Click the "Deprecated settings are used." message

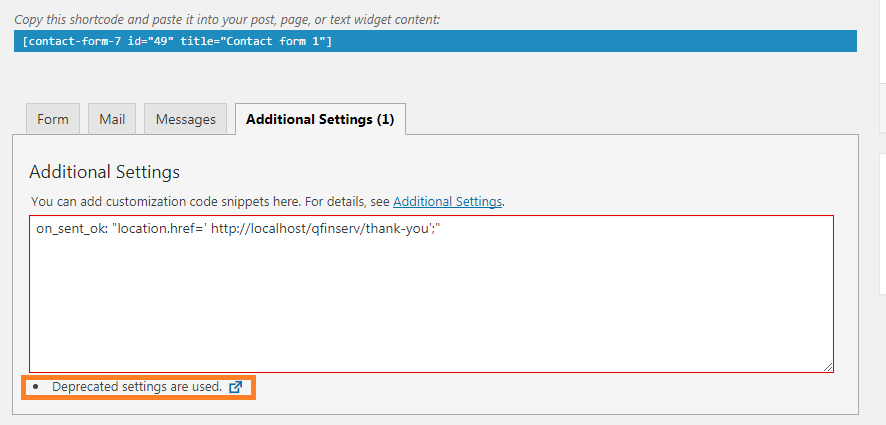pyautogui.click(x=137, y=387)
